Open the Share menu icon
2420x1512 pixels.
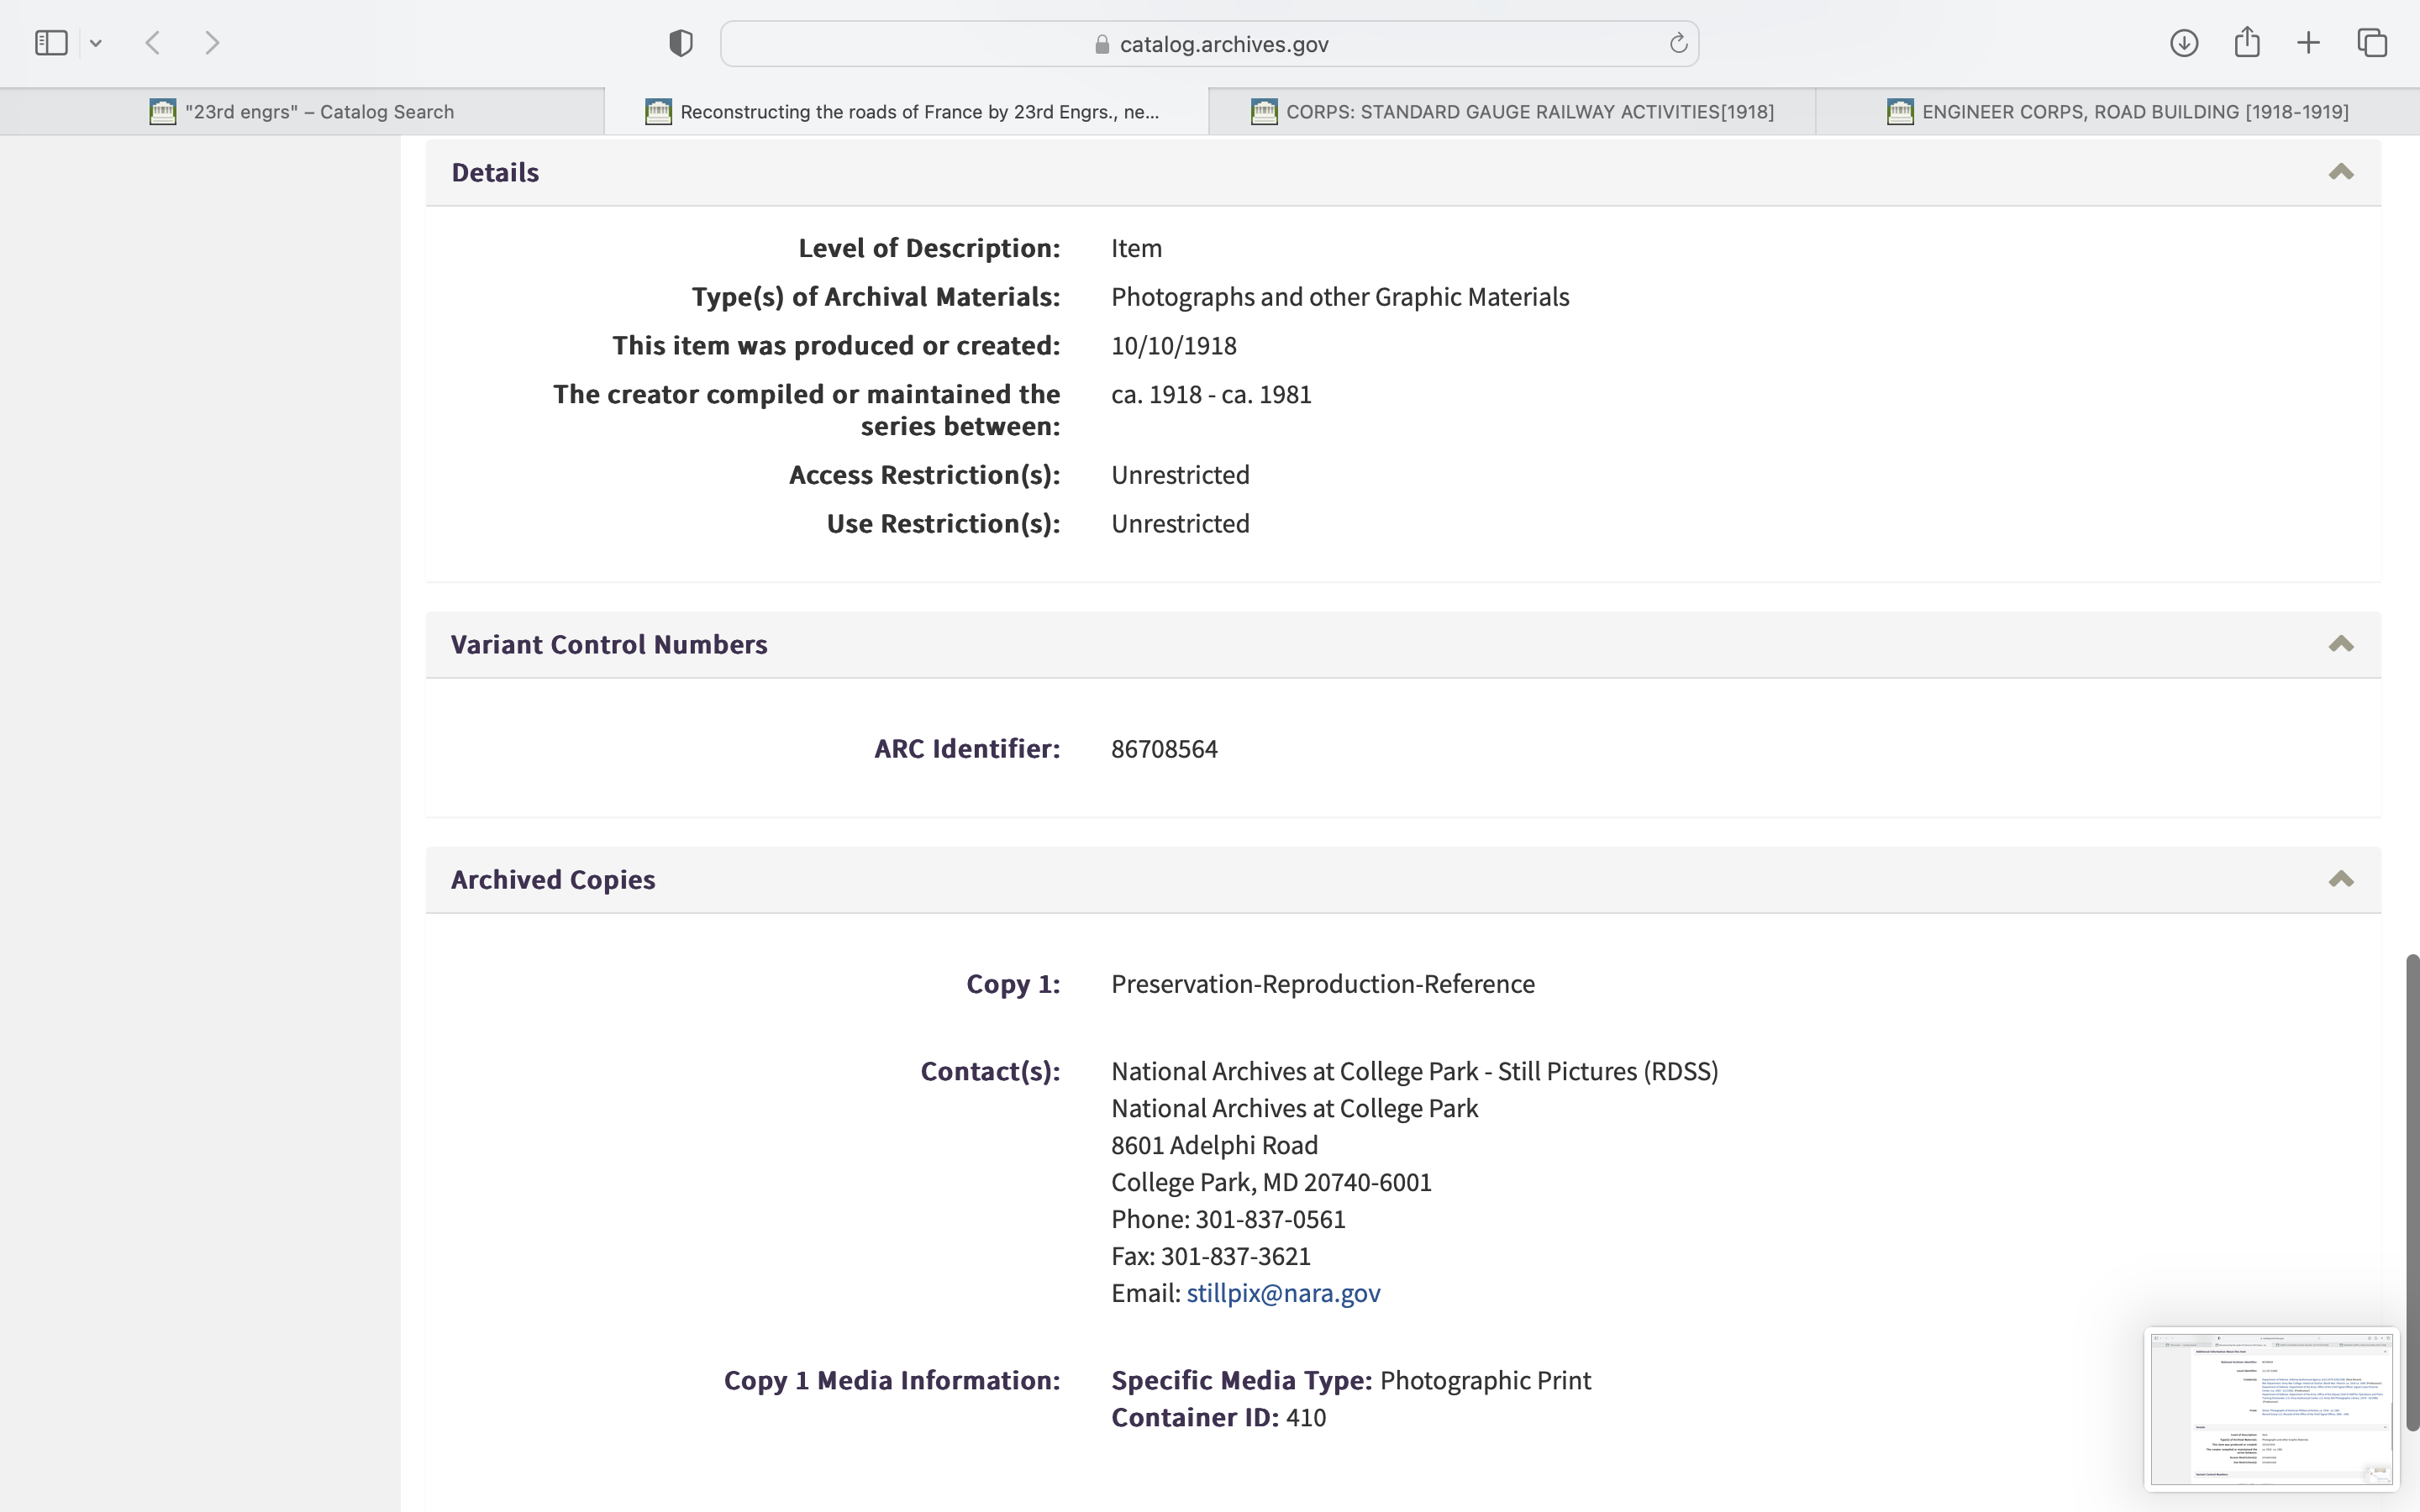[2247, 42]
